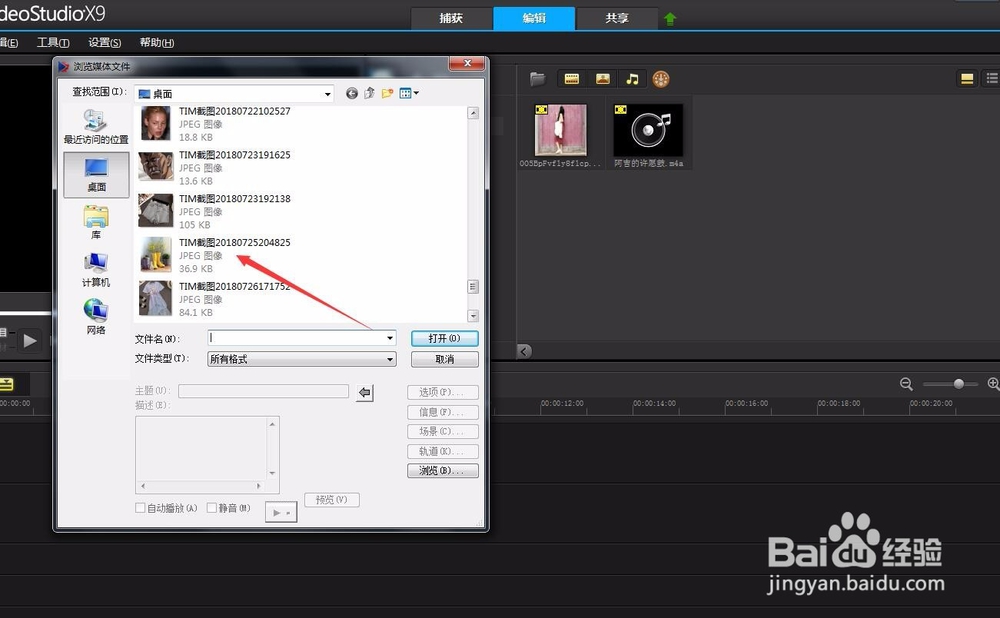This screenshot has height=618, width=1000.
Task: Select 桌面 Desktop sidebar location
Action: coord(96,175)
